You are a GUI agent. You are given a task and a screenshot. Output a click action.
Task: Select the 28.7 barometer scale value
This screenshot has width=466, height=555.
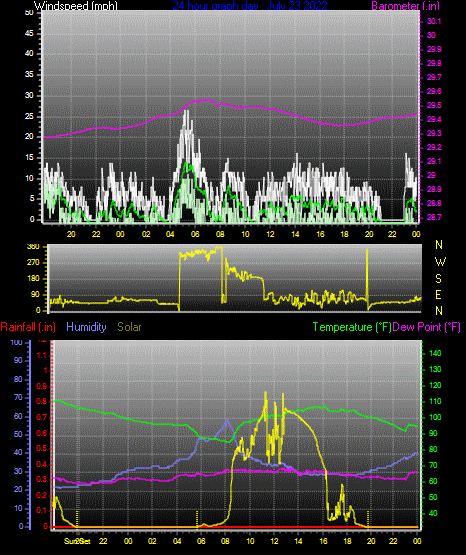pyautogui.click(x=434, y=217)
